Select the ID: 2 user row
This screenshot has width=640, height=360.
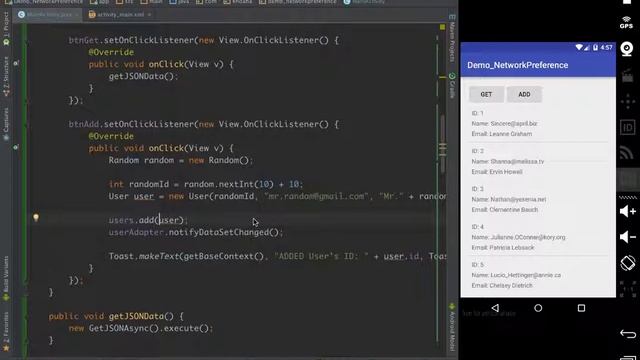(539, 161)
